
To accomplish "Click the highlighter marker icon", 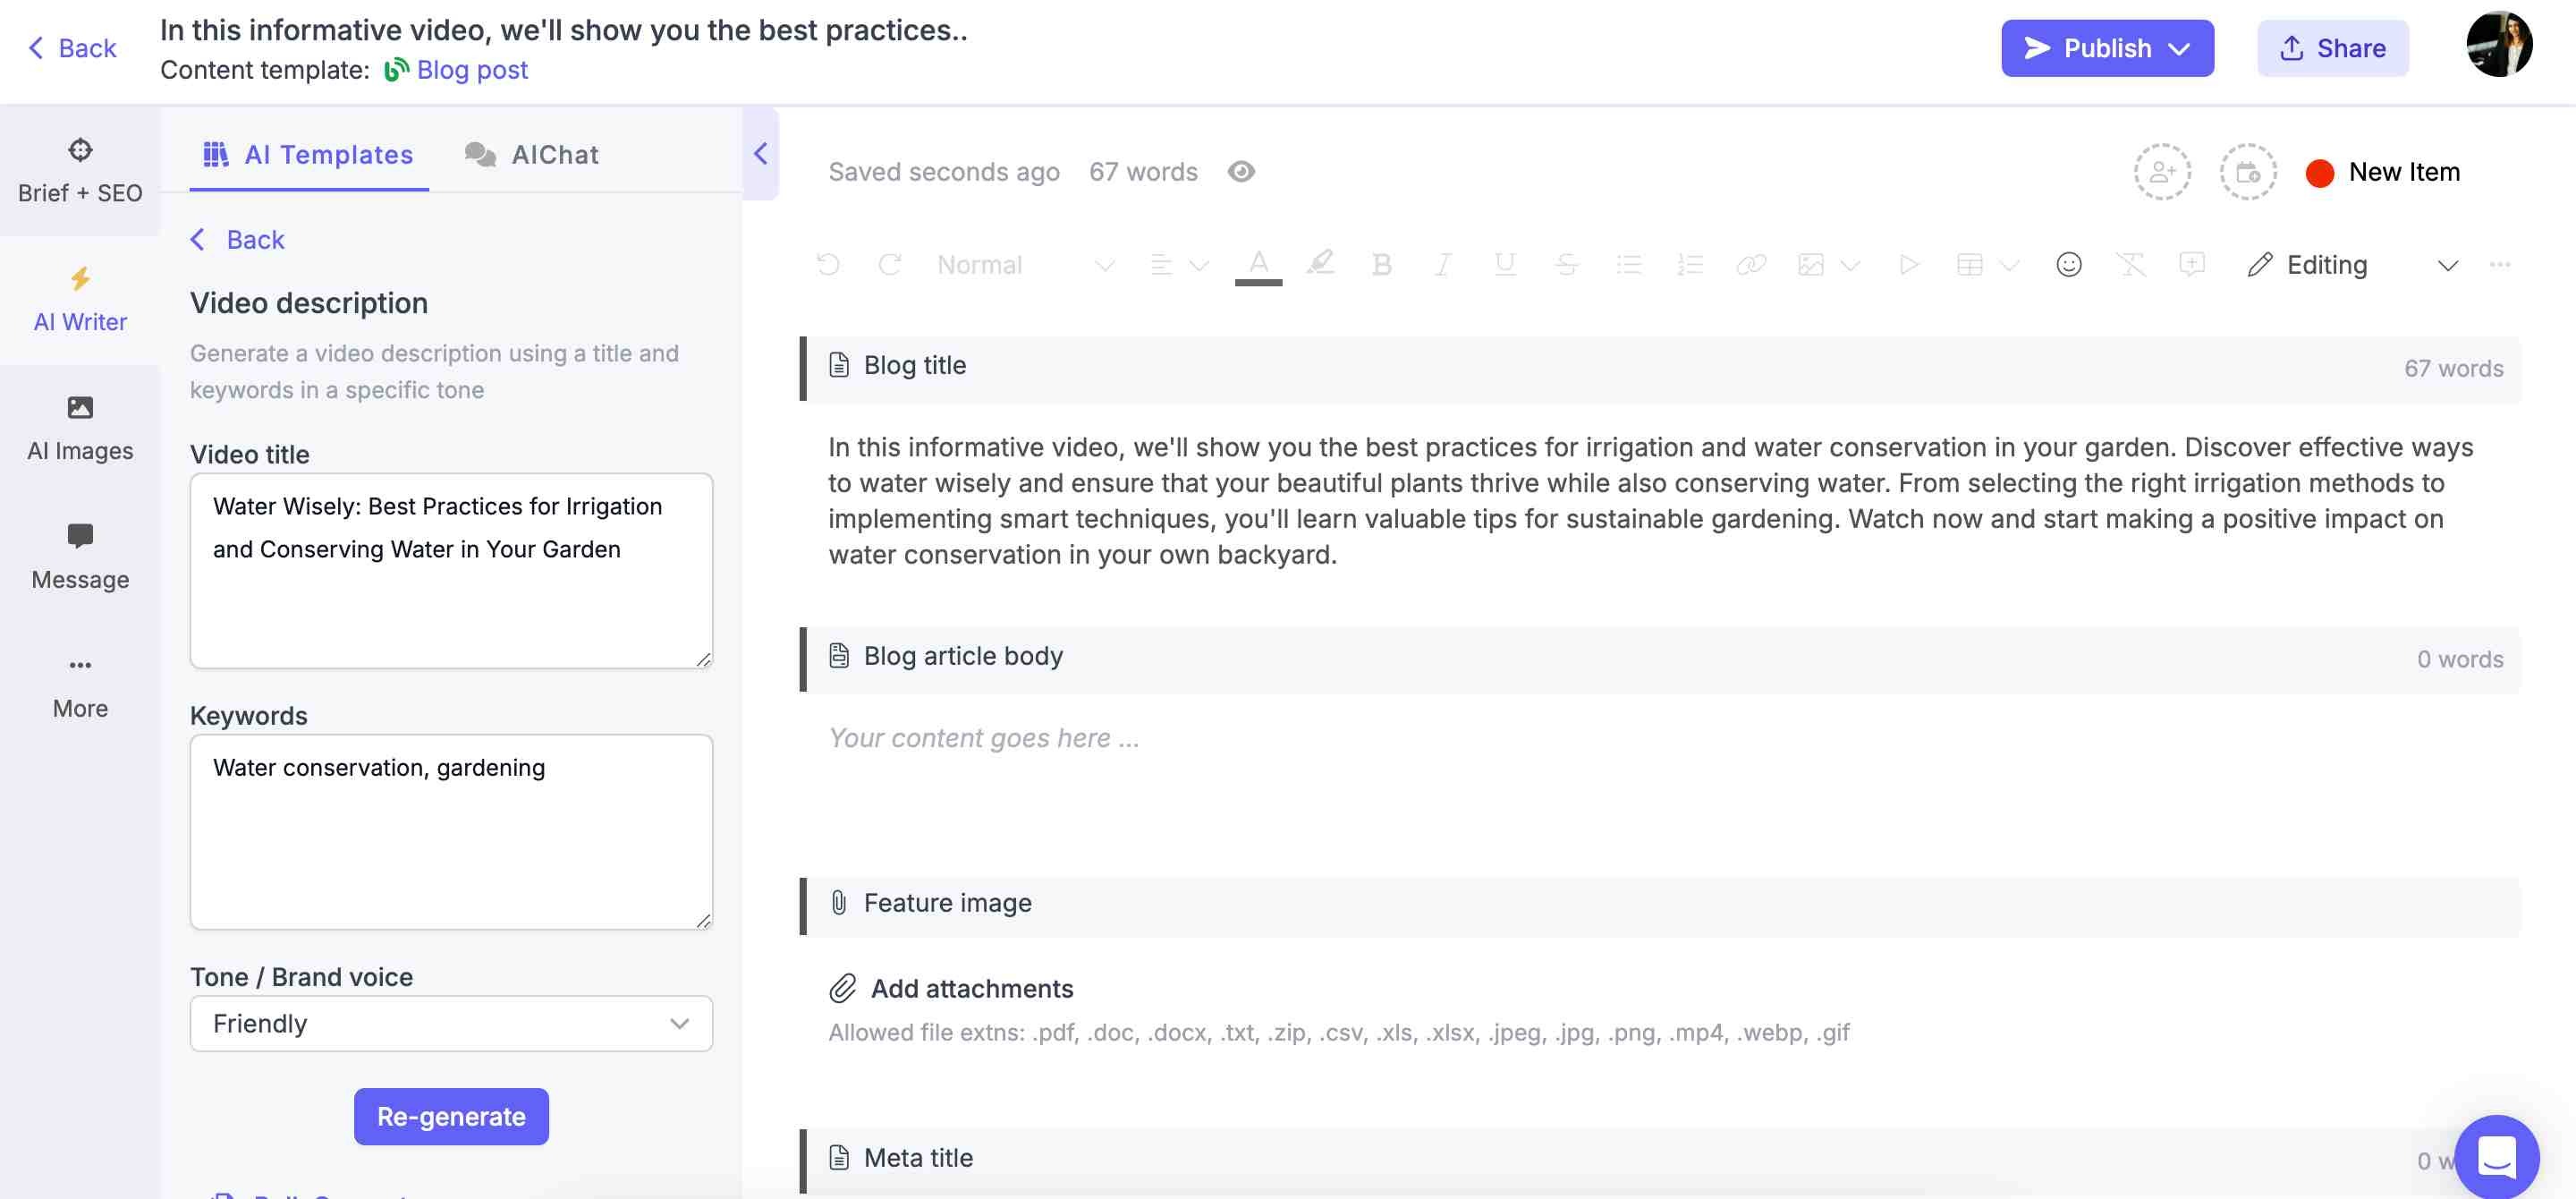I will pos(1320,263).
